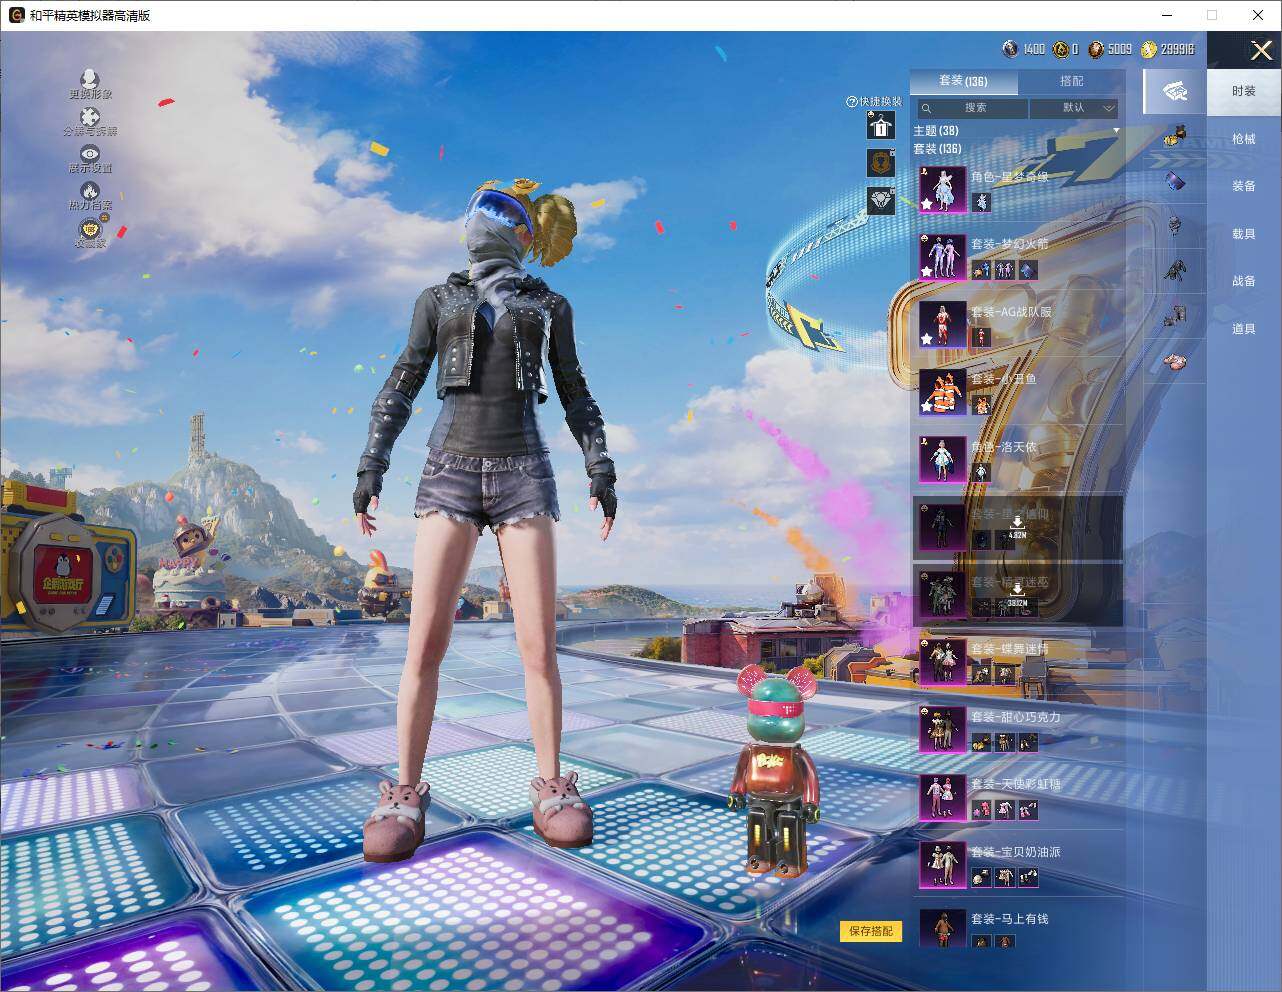Open the 收藏家 collector badge icon

(x=90, y=228)
